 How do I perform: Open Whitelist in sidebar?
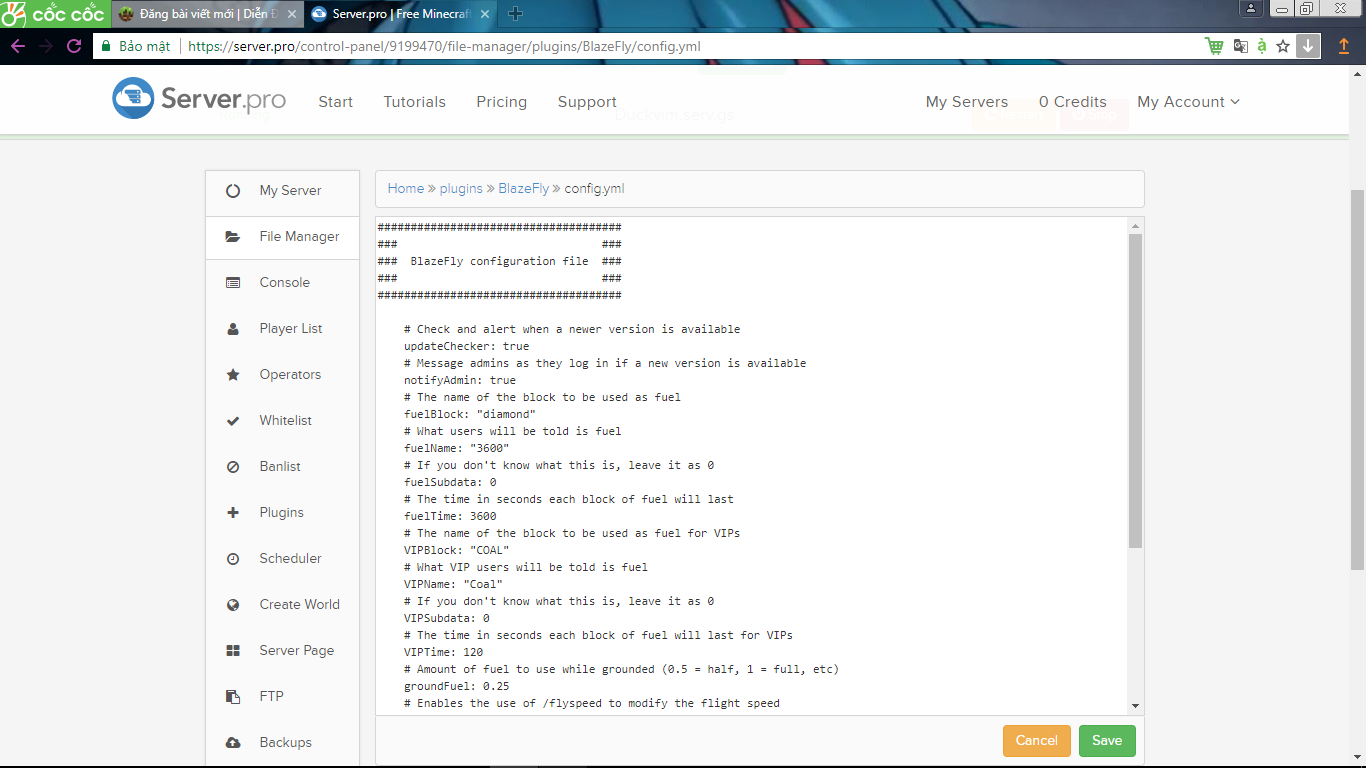[282, 421]
